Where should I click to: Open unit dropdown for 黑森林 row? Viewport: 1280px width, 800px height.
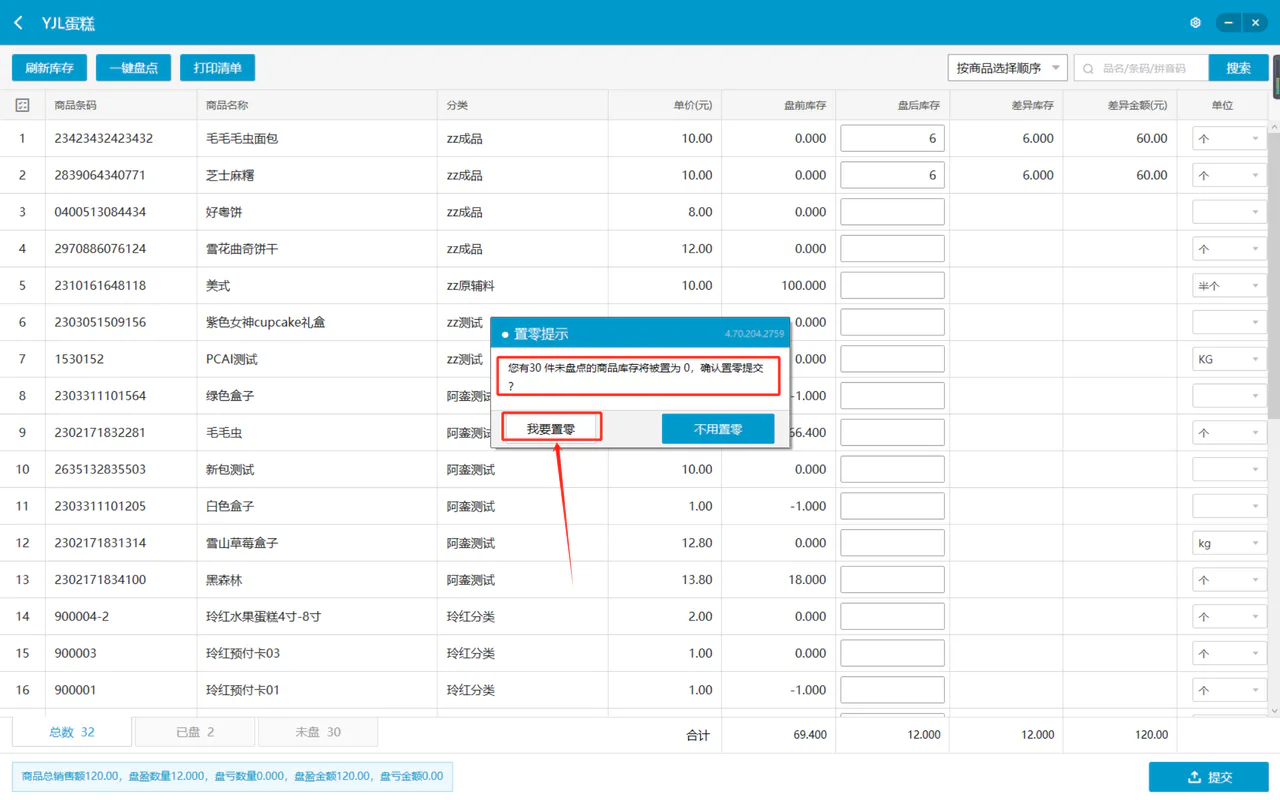tap(1229, 580)
